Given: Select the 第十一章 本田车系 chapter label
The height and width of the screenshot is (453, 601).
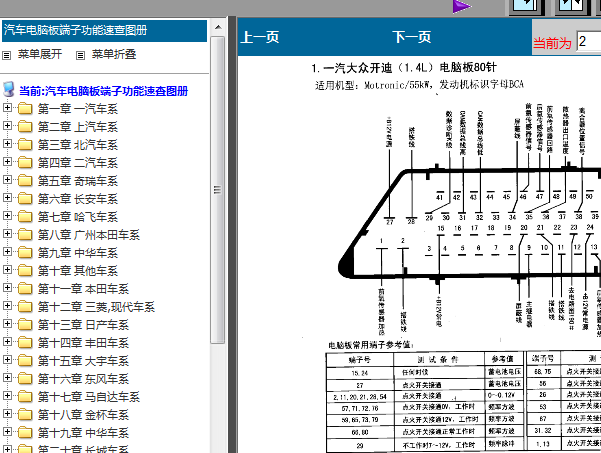Looking at the screenshot, I should coord(83,289).
